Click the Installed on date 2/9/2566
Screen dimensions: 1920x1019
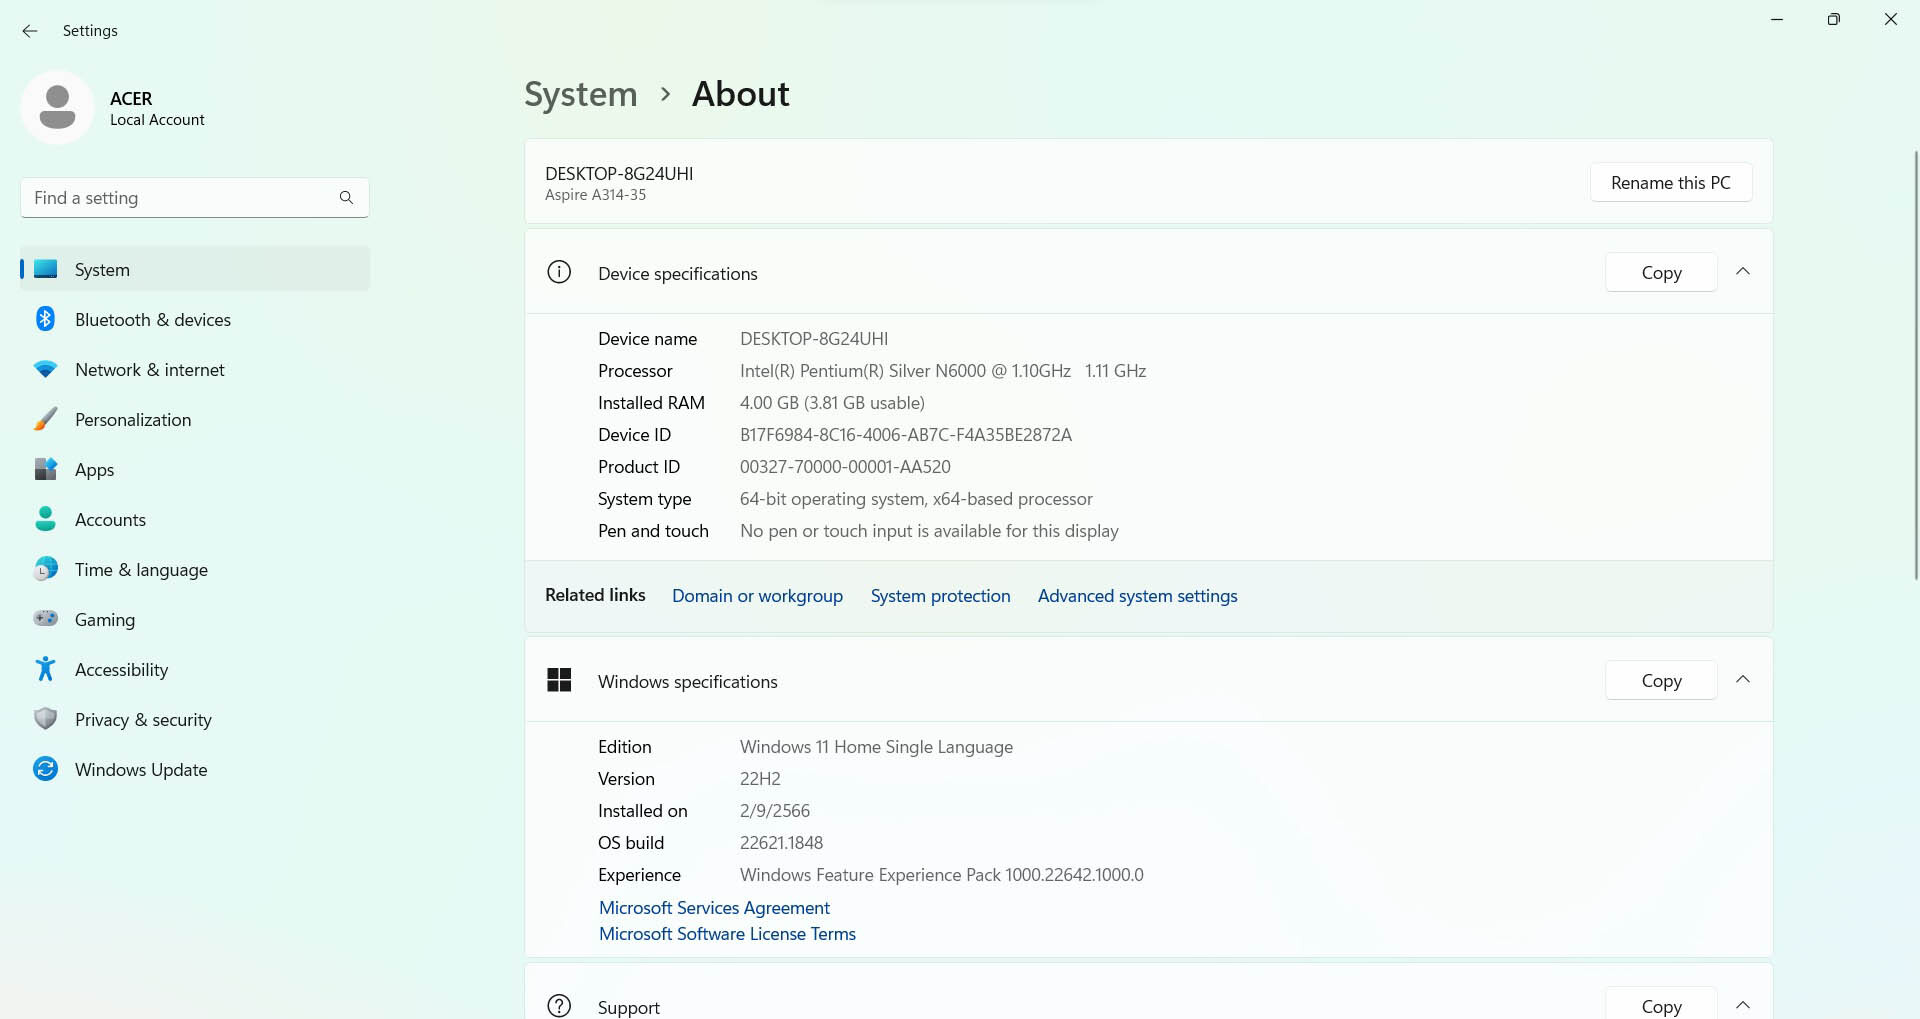pyautogui.click(x=775, y=810)
